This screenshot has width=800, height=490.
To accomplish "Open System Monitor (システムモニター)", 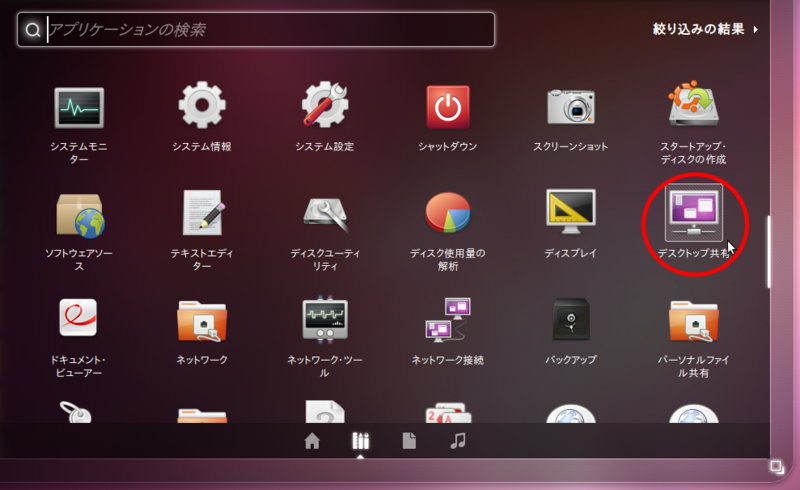I will click(x=79, y=107).
